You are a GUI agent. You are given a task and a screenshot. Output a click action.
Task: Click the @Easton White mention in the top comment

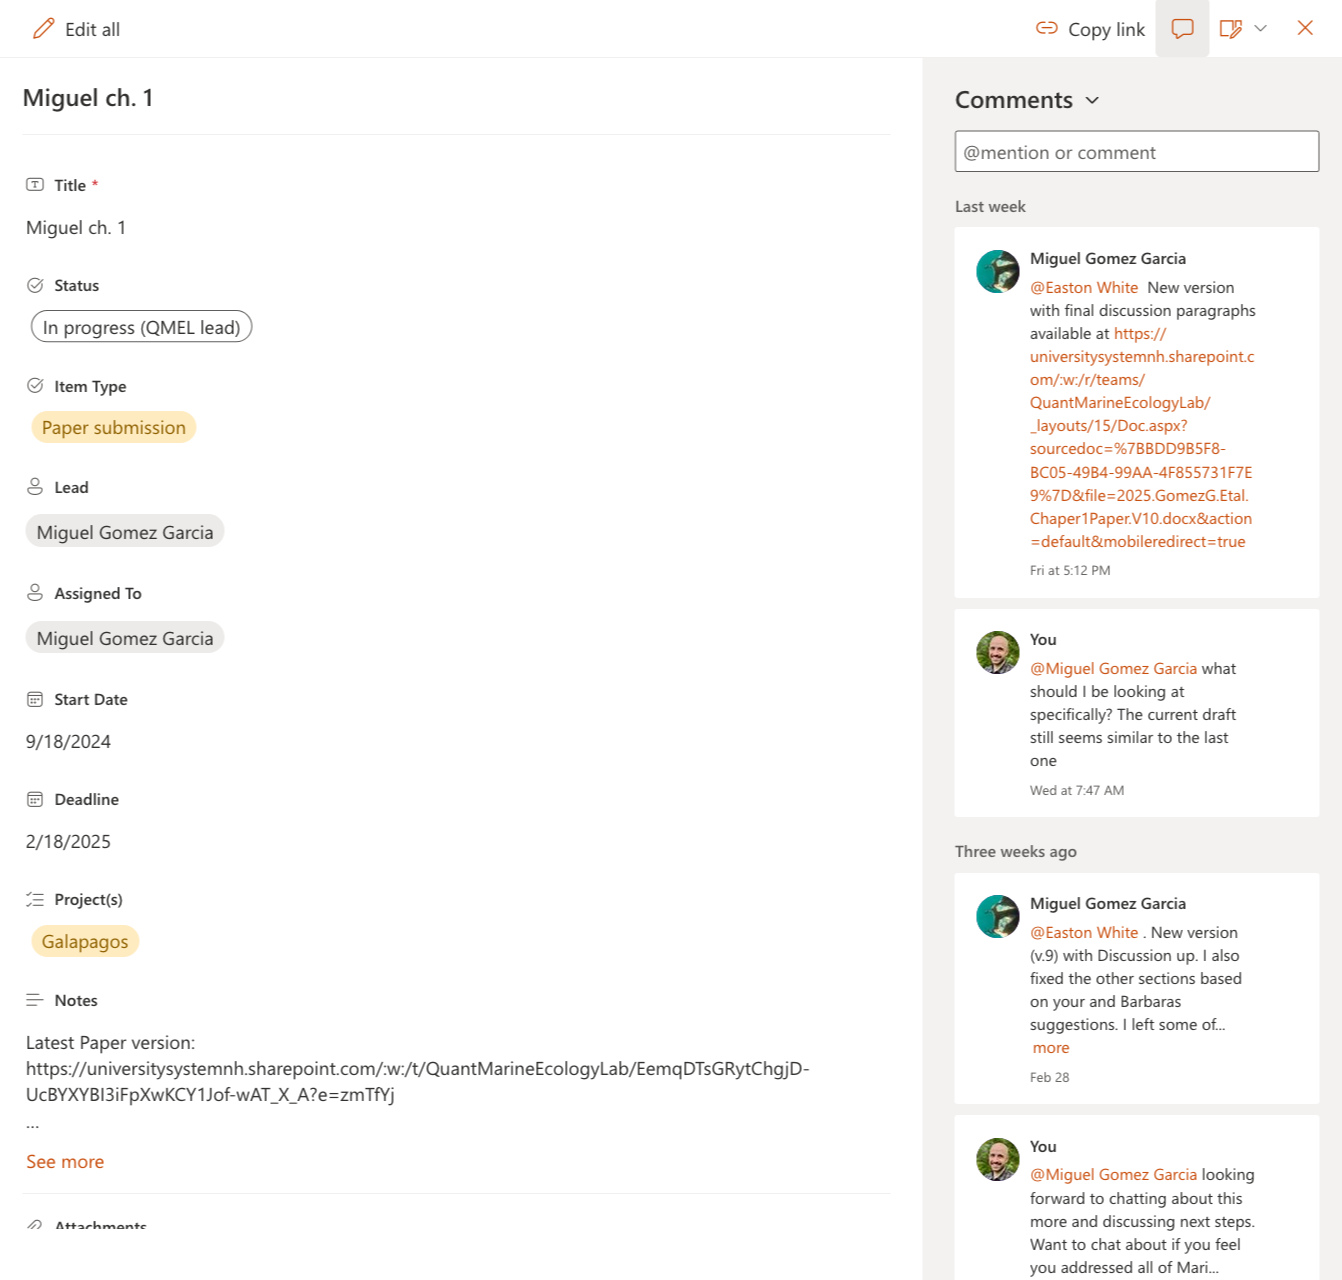click(1084, 287)
